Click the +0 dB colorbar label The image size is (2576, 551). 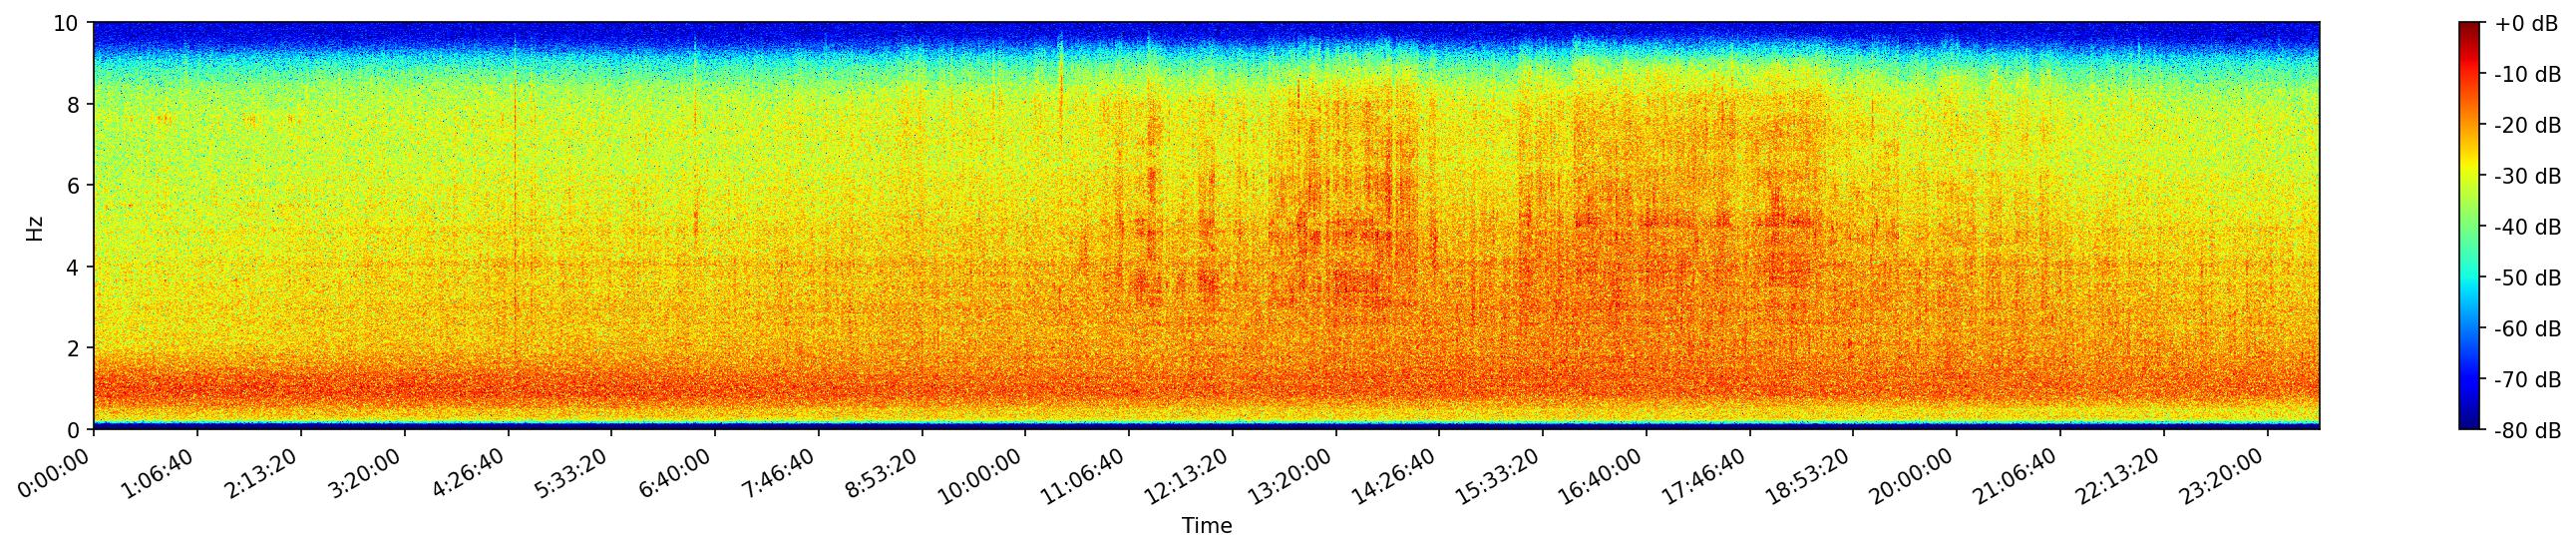click(x=2527, y=24)
